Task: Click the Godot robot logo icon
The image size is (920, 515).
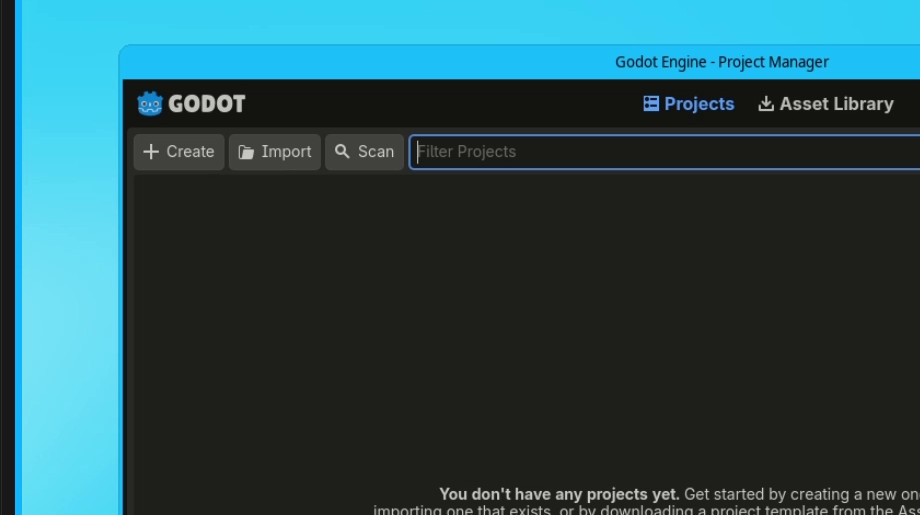Action: click(150, 104)
